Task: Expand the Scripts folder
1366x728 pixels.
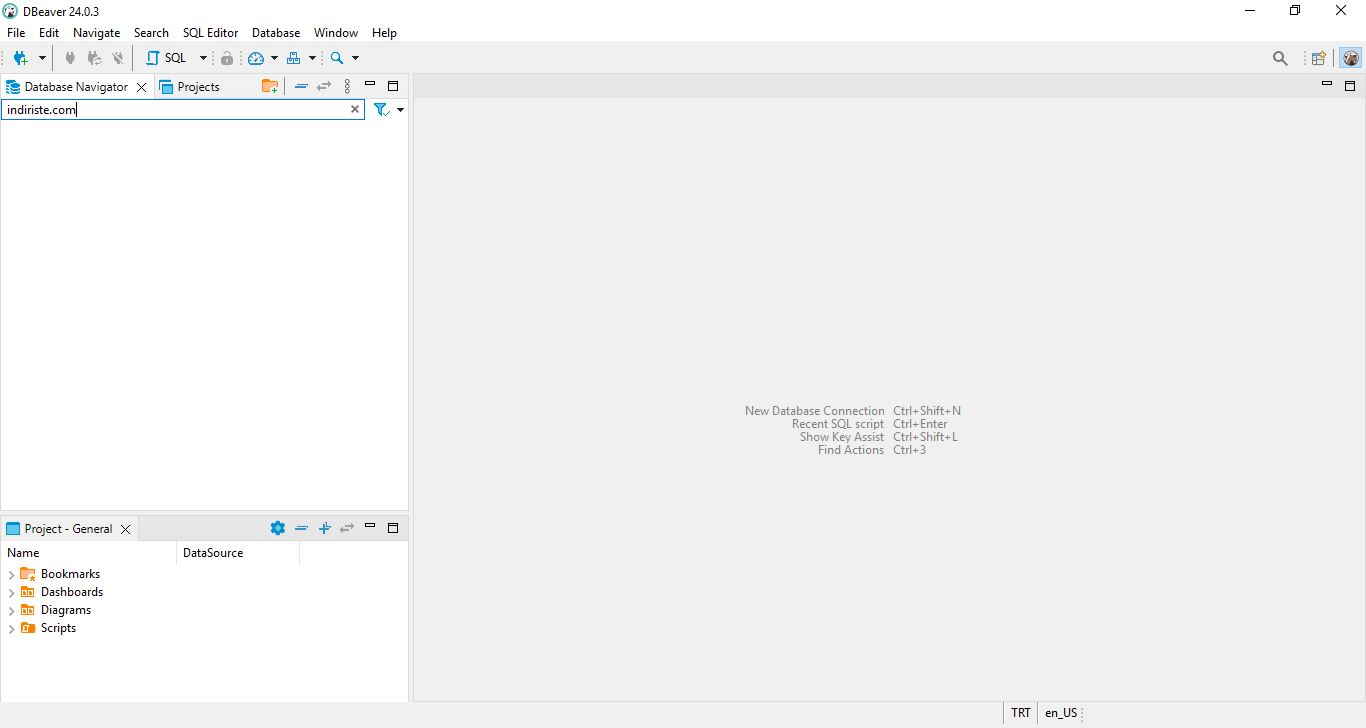Action: [x=11, y=629]
